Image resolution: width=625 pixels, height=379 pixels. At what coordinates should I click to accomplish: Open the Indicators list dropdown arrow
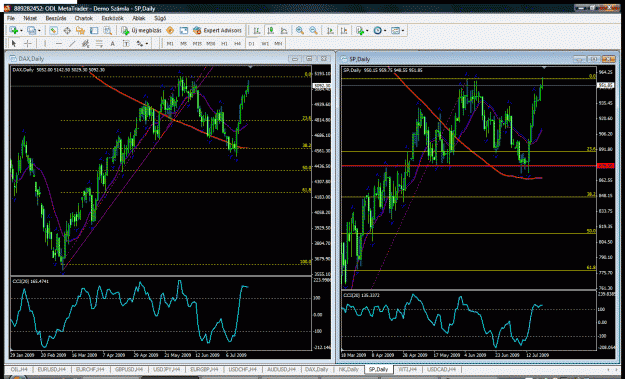(x=367, y=31)
